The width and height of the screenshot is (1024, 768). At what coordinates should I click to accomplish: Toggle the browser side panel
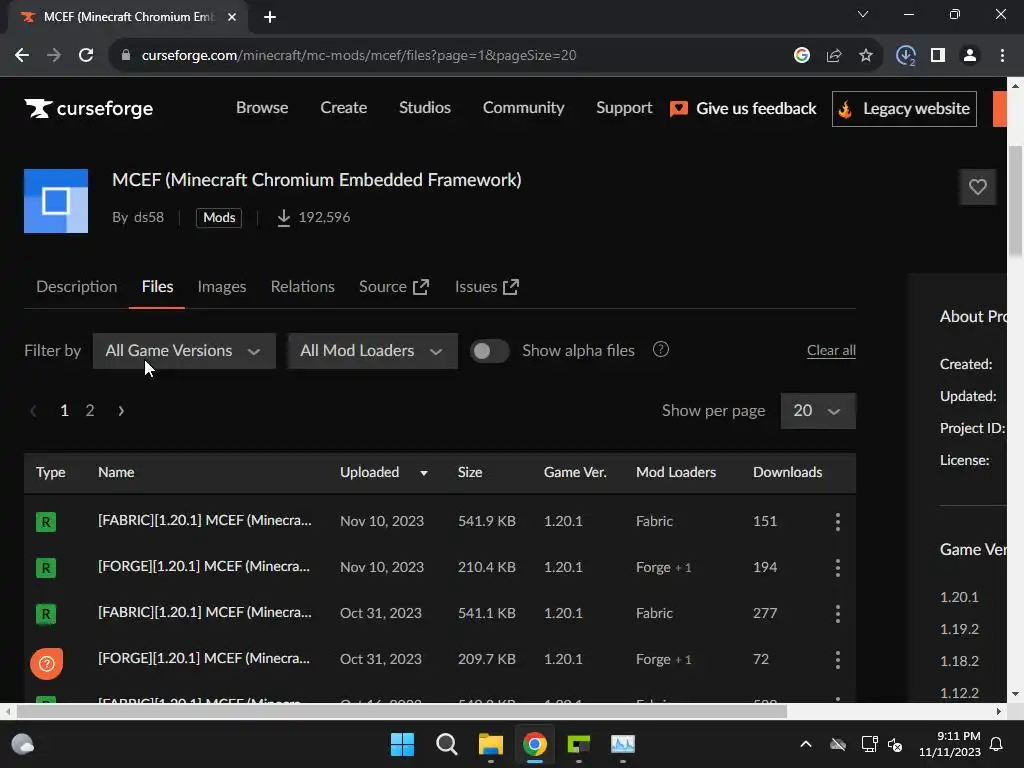(x=938, y=56)
